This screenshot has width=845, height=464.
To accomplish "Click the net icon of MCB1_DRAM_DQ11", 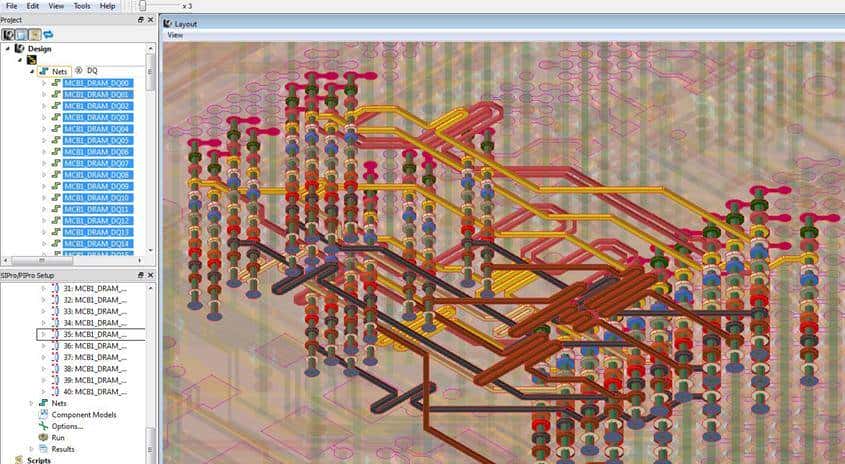I will [56, 209].
